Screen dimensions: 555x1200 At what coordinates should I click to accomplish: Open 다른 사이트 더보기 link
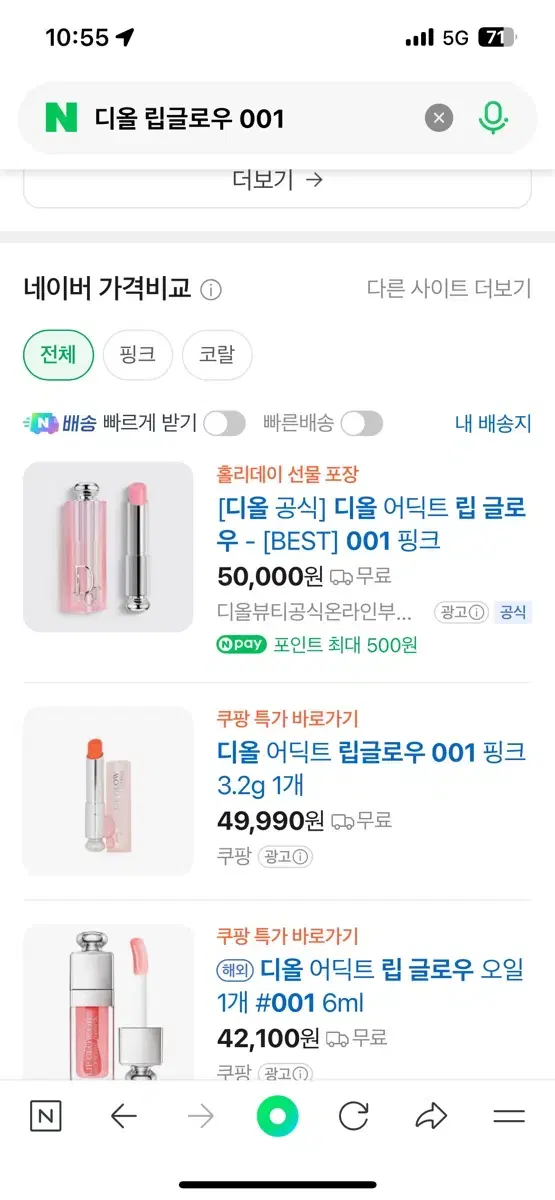point(449,289)
